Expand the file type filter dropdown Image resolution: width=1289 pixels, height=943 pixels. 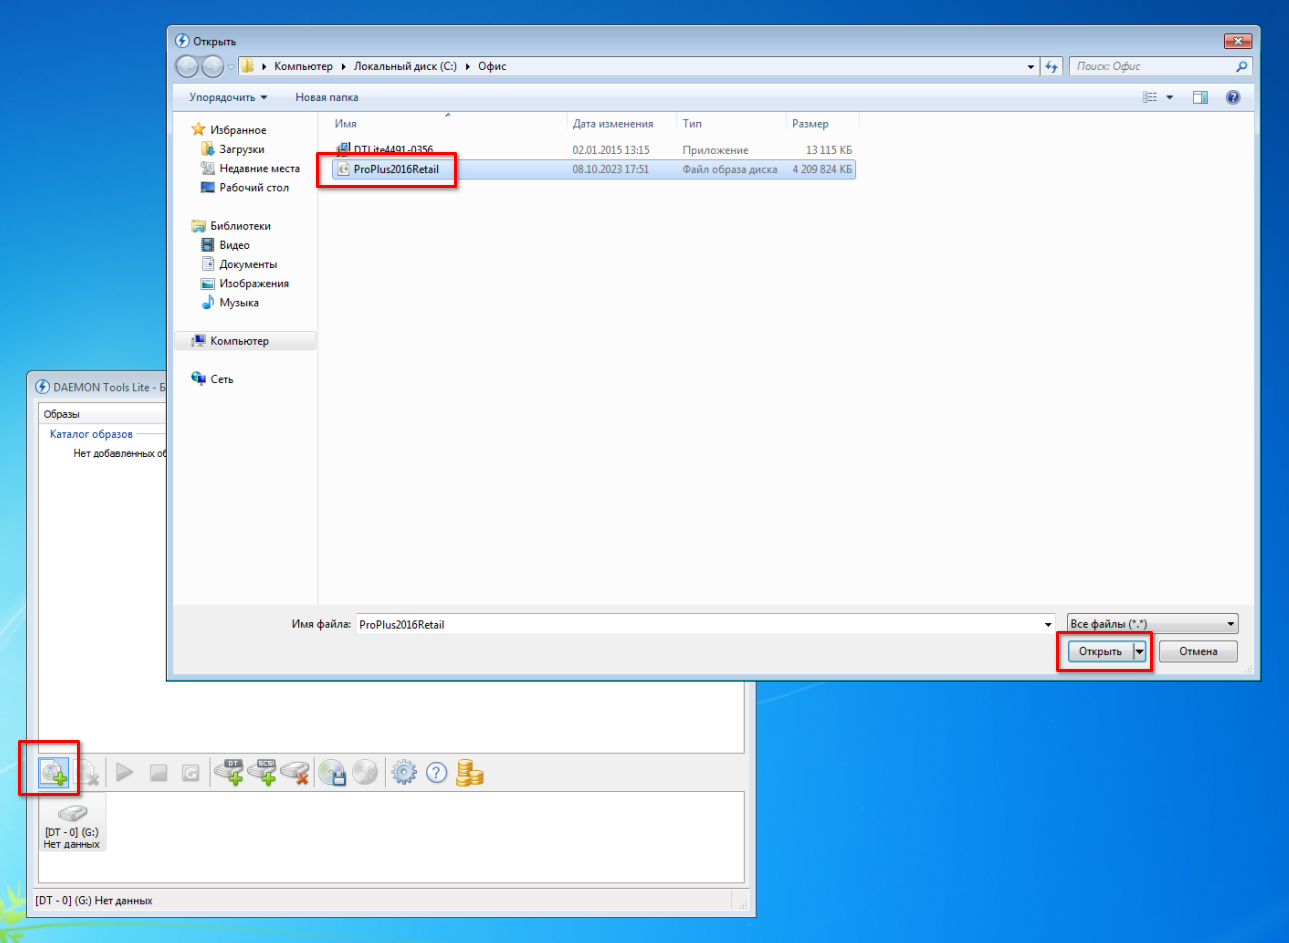coord(1231,624)
